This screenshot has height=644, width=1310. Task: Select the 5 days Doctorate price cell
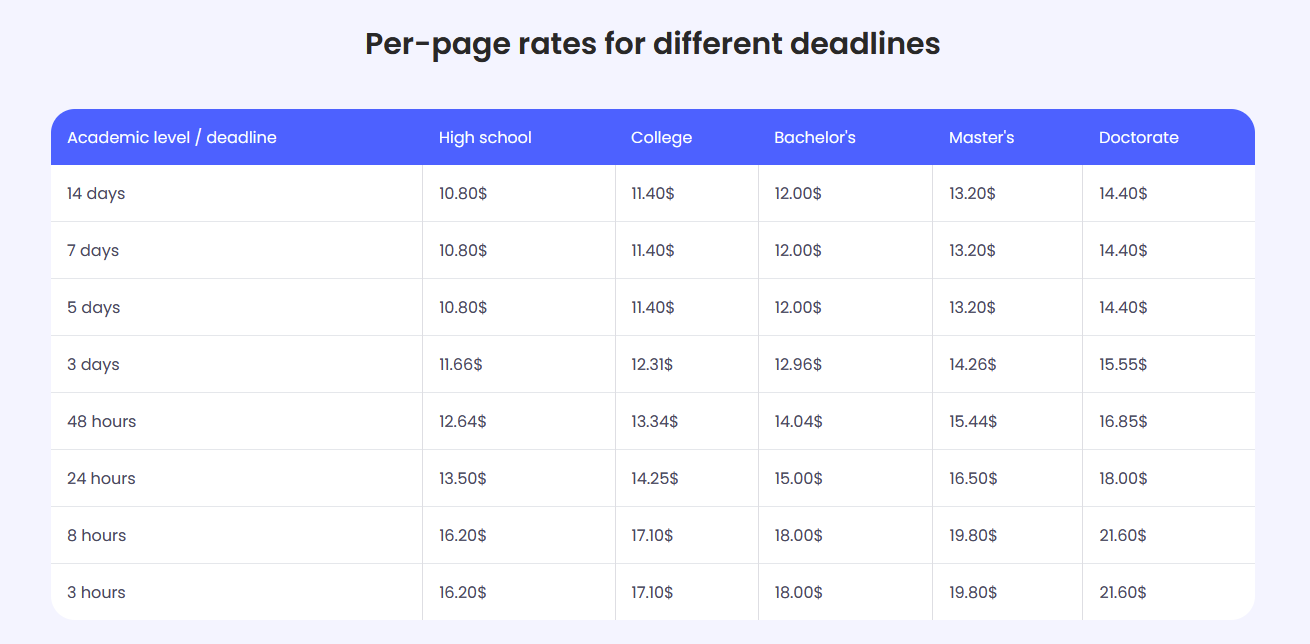[1123, 307]
